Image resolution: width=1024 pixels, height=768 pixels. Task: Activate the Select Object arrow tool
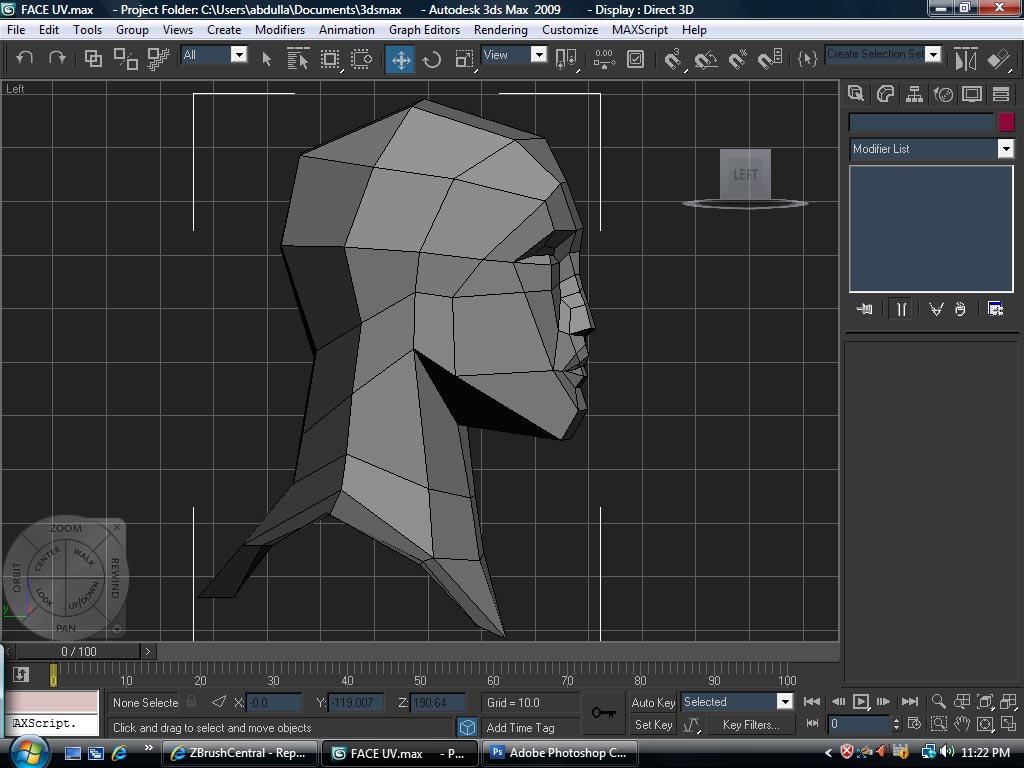click(x=266, y=59)
